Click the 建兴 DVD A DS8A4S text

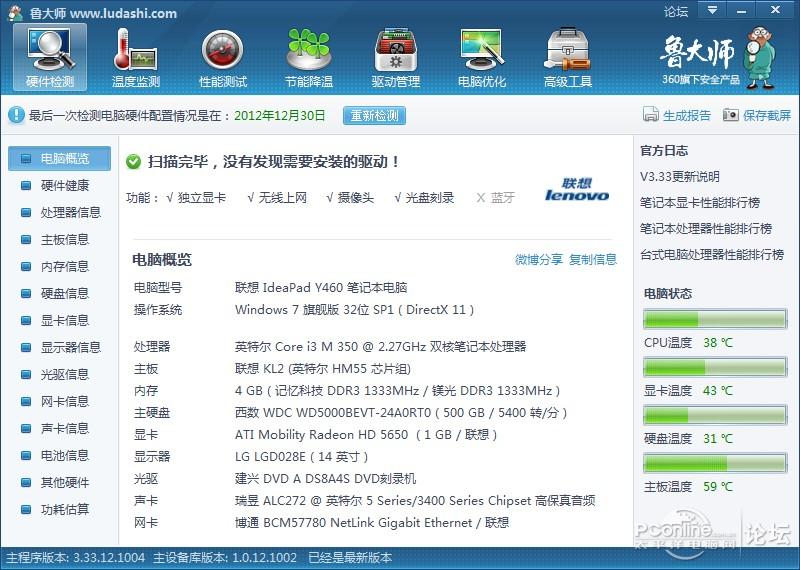click(x=326, y=479)
